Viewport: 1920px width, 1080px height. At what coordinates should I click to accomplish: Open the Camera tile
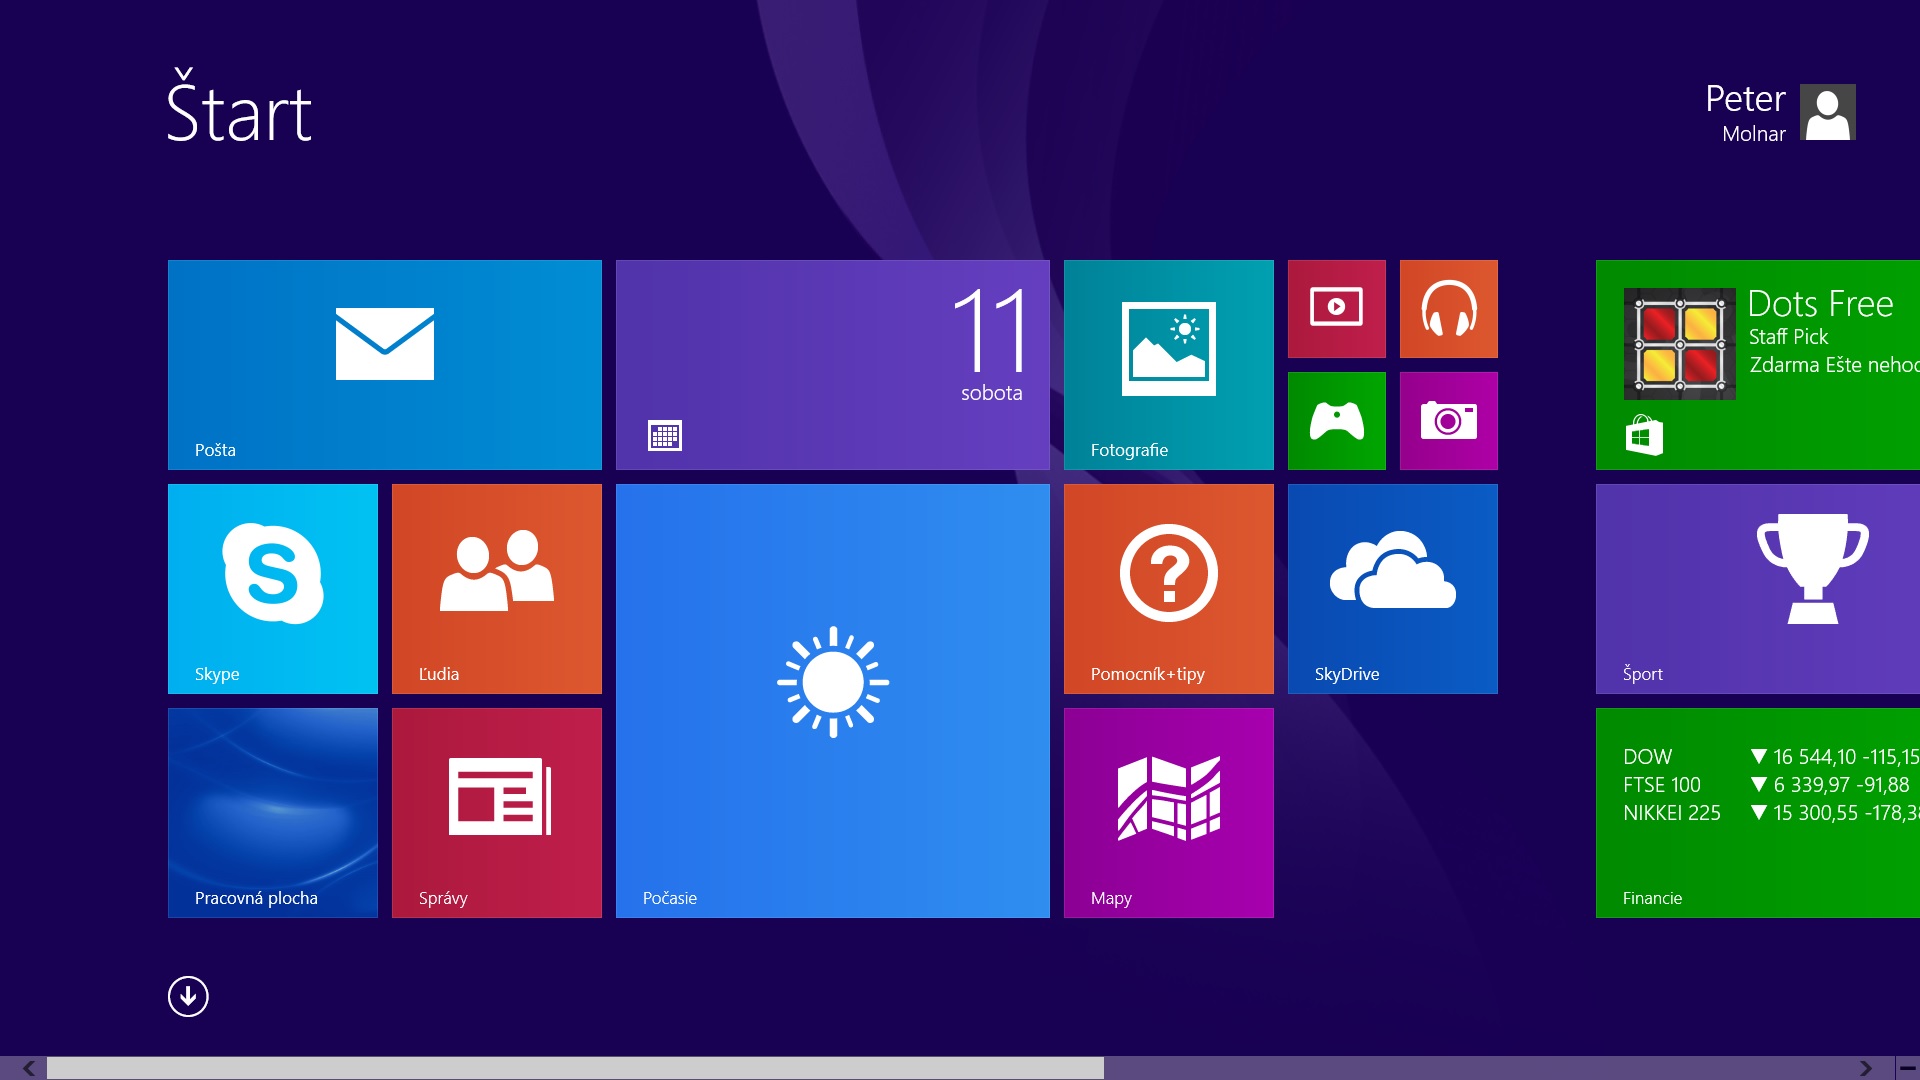[1449, 421]
